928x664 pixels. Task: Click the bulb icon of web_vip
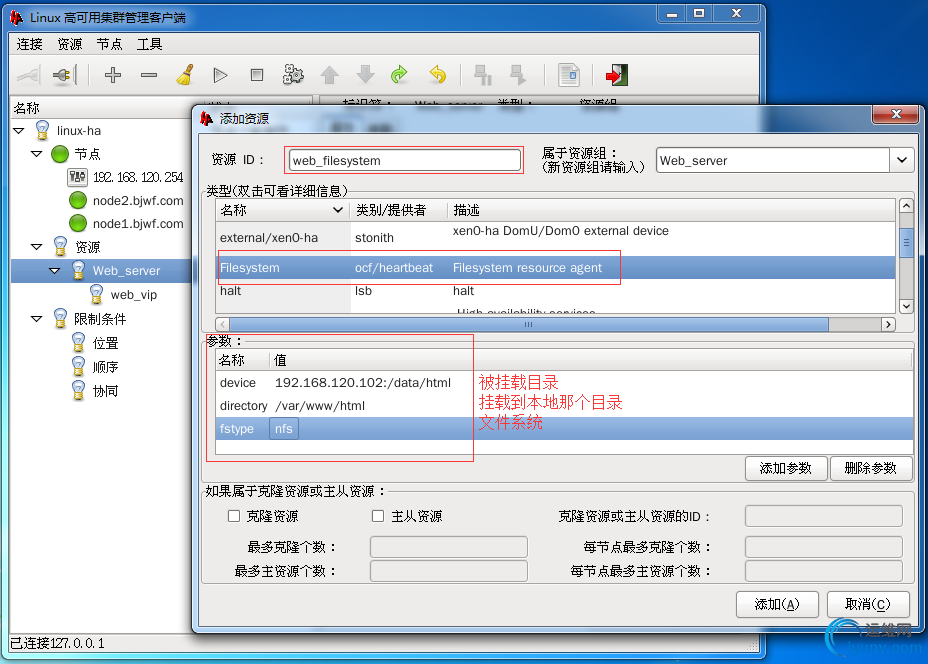96,294
